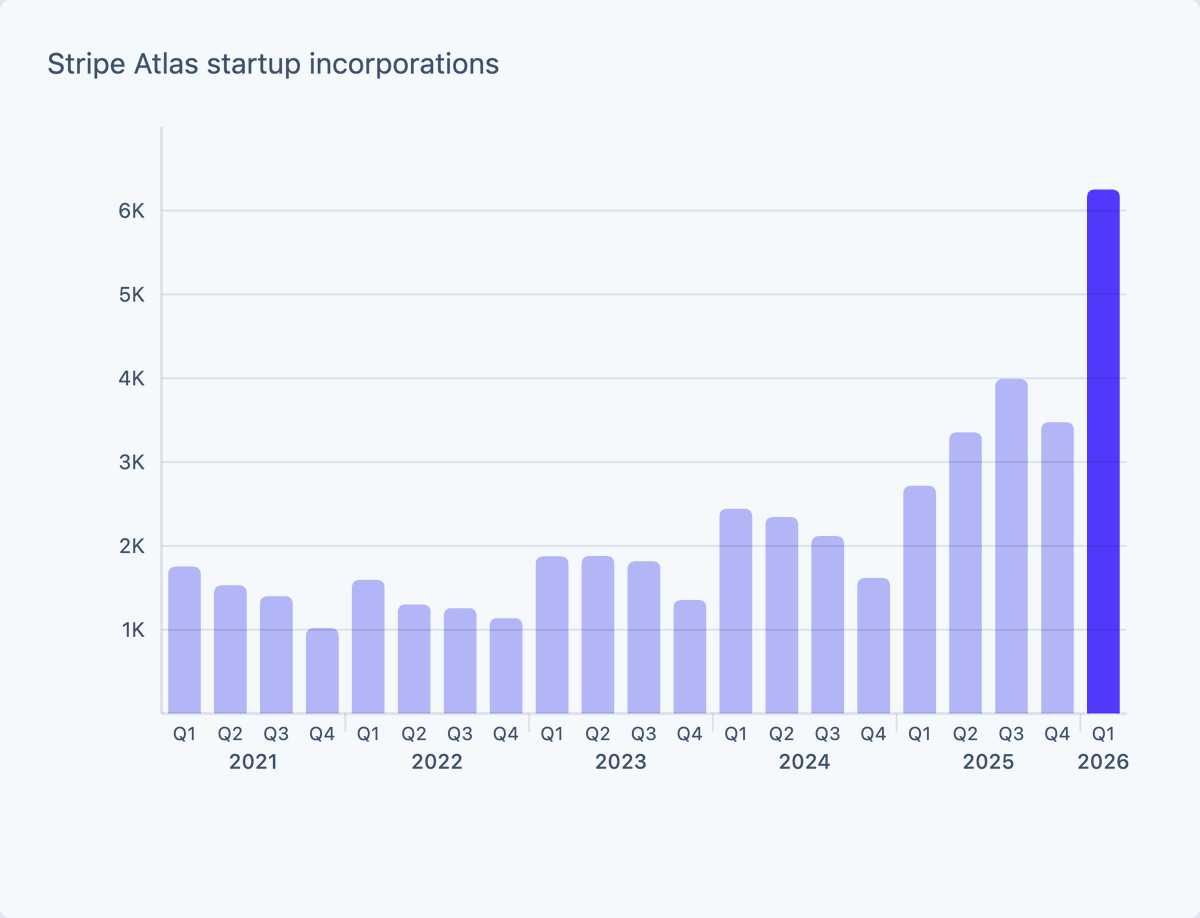Click the Q4 2024 bar
Image resolution: width=1200 pixels, height=918 pixels.
click(x=873, y=646)
